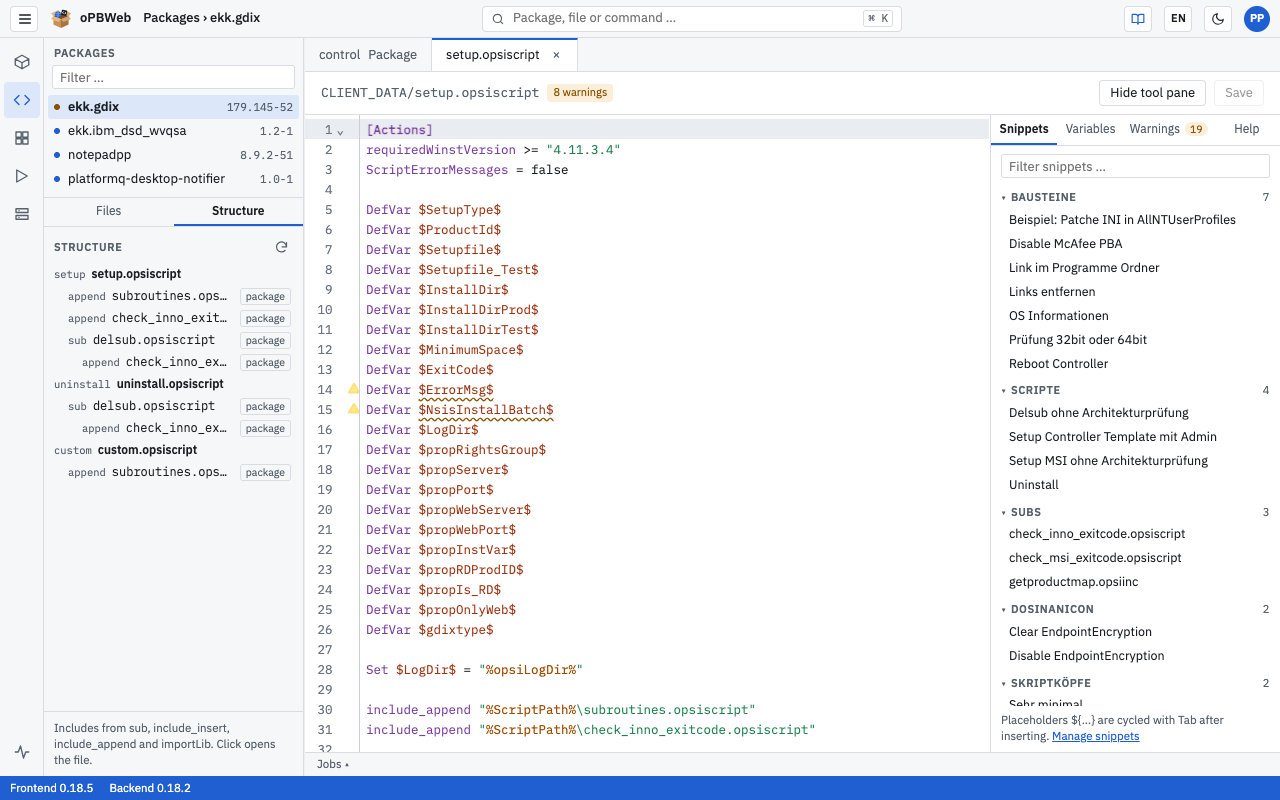Fold the [Actions] section at line 1
The height and width of the screenshot is (800, 1280).
click(x=340, y=131)
